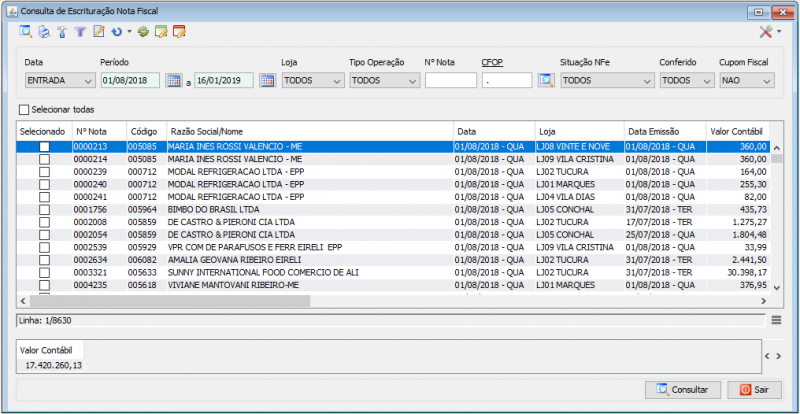Screen dimensions: 800x414
Task: Tick the checkbox for nota 0002634
Action: [x=44, y=260]
